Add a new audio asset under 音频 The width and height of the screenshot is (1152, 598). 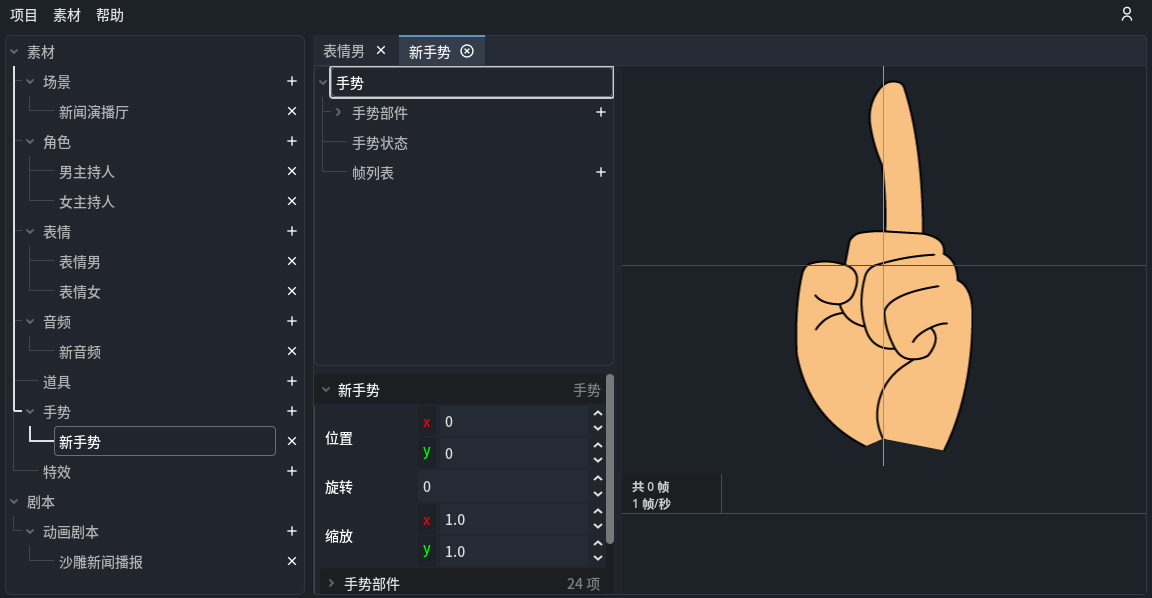coord(291,321)
